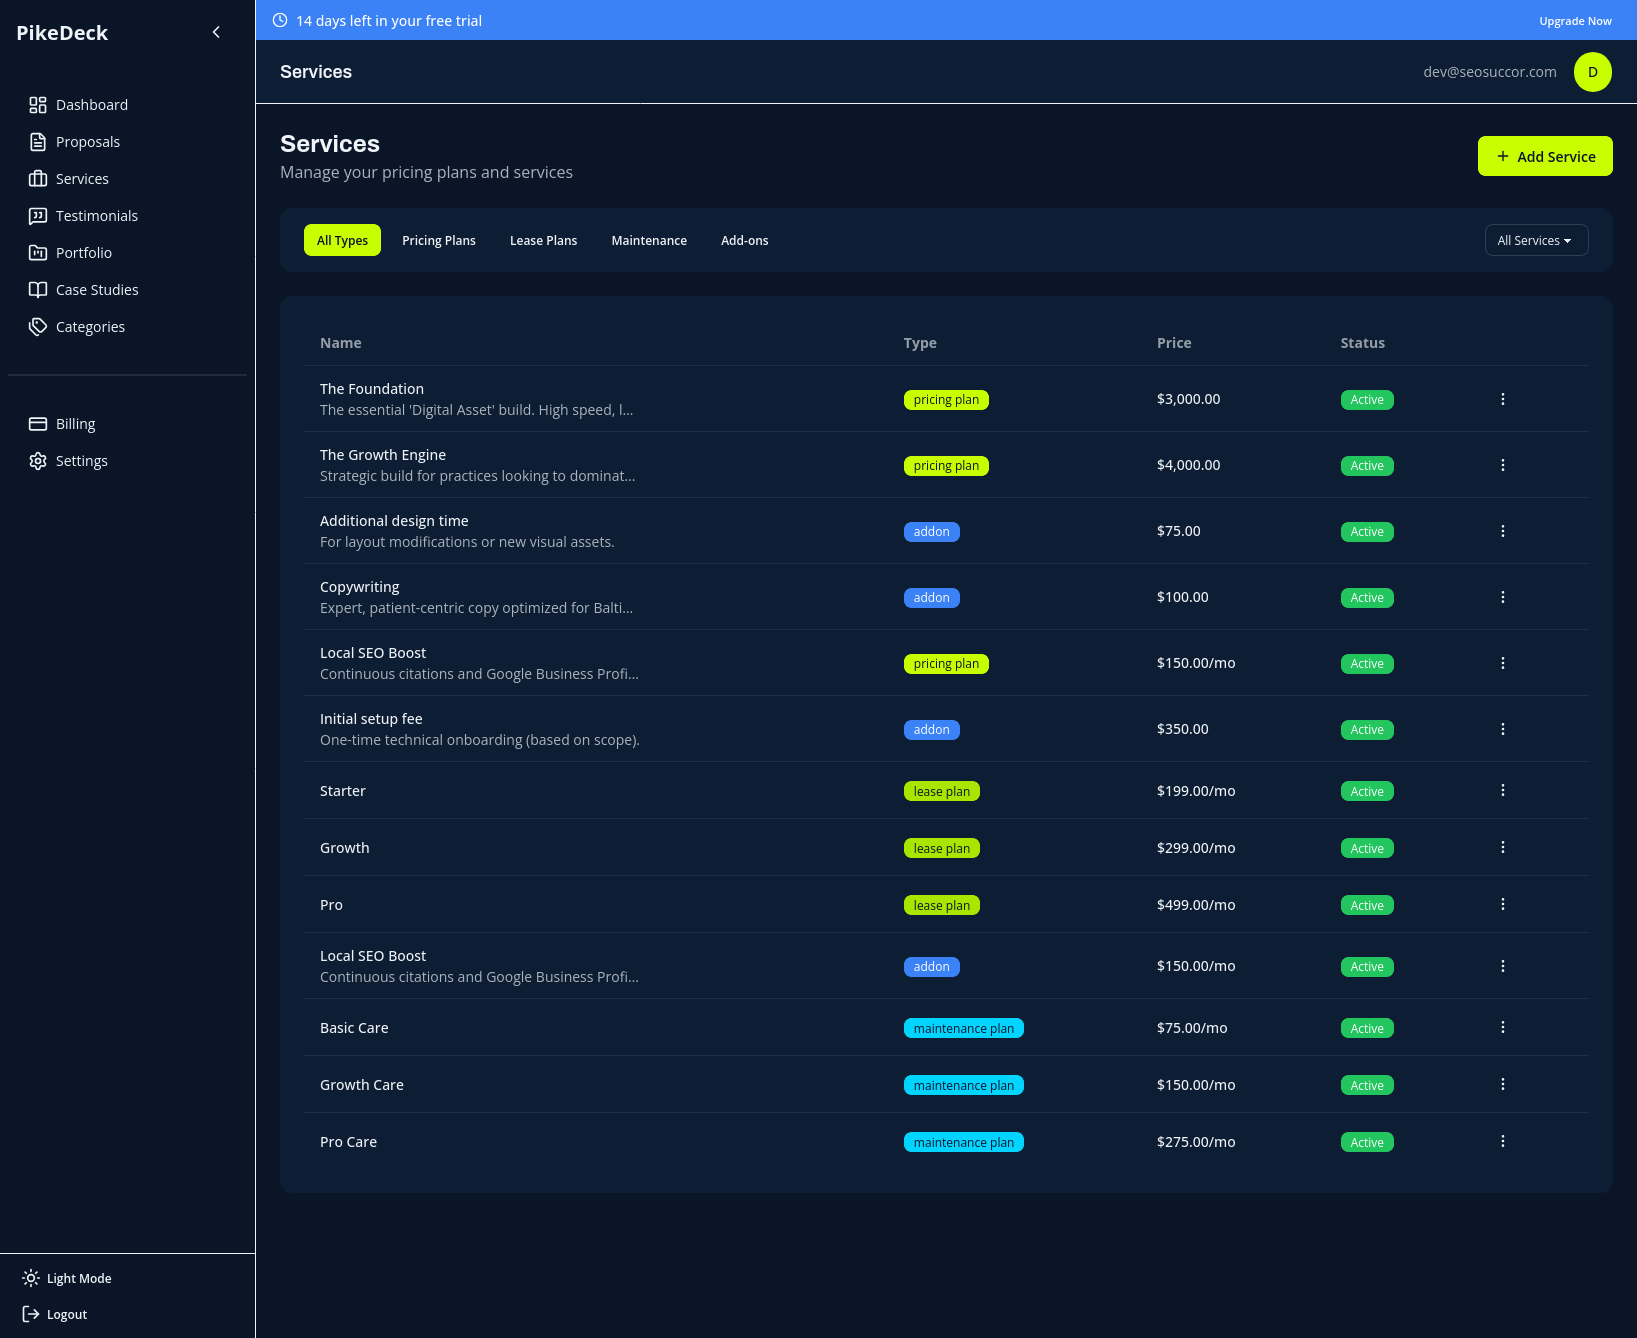Click the Add Service button
1637x1338 pixels.
coord(1544,156)
